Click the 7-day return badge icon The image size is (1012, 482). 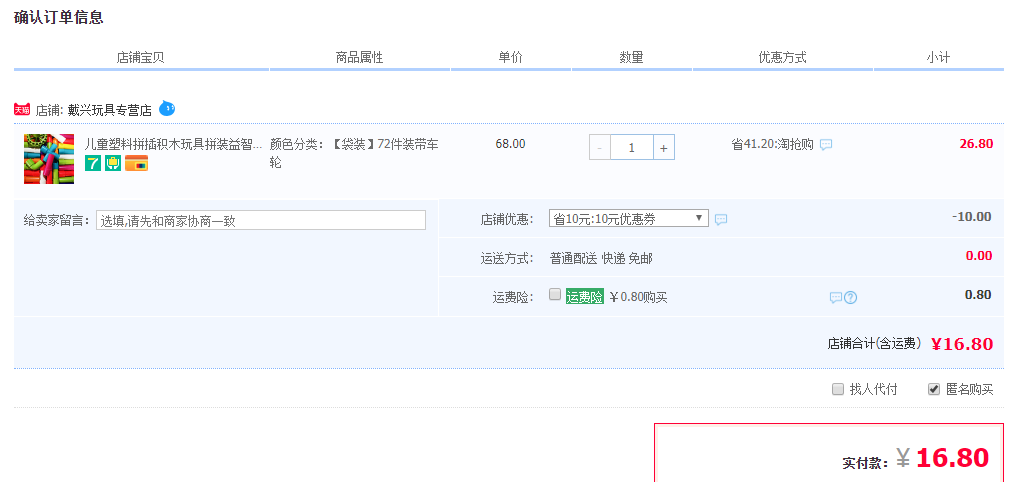[93, 163]
